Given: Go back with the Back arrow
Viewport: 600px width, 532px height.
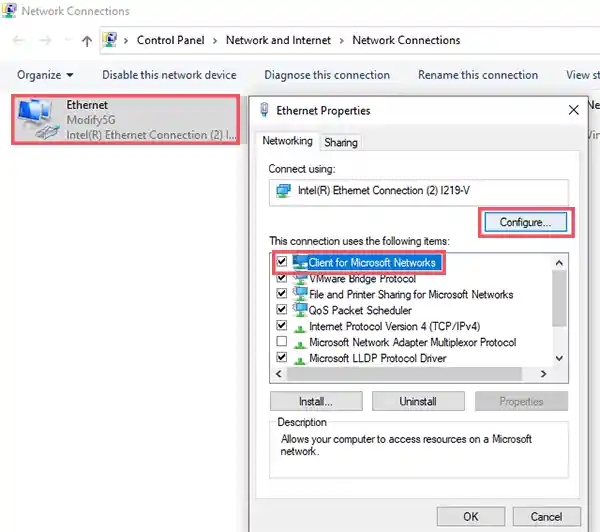Looking at the screenshot, I should (x=18, y=40).
